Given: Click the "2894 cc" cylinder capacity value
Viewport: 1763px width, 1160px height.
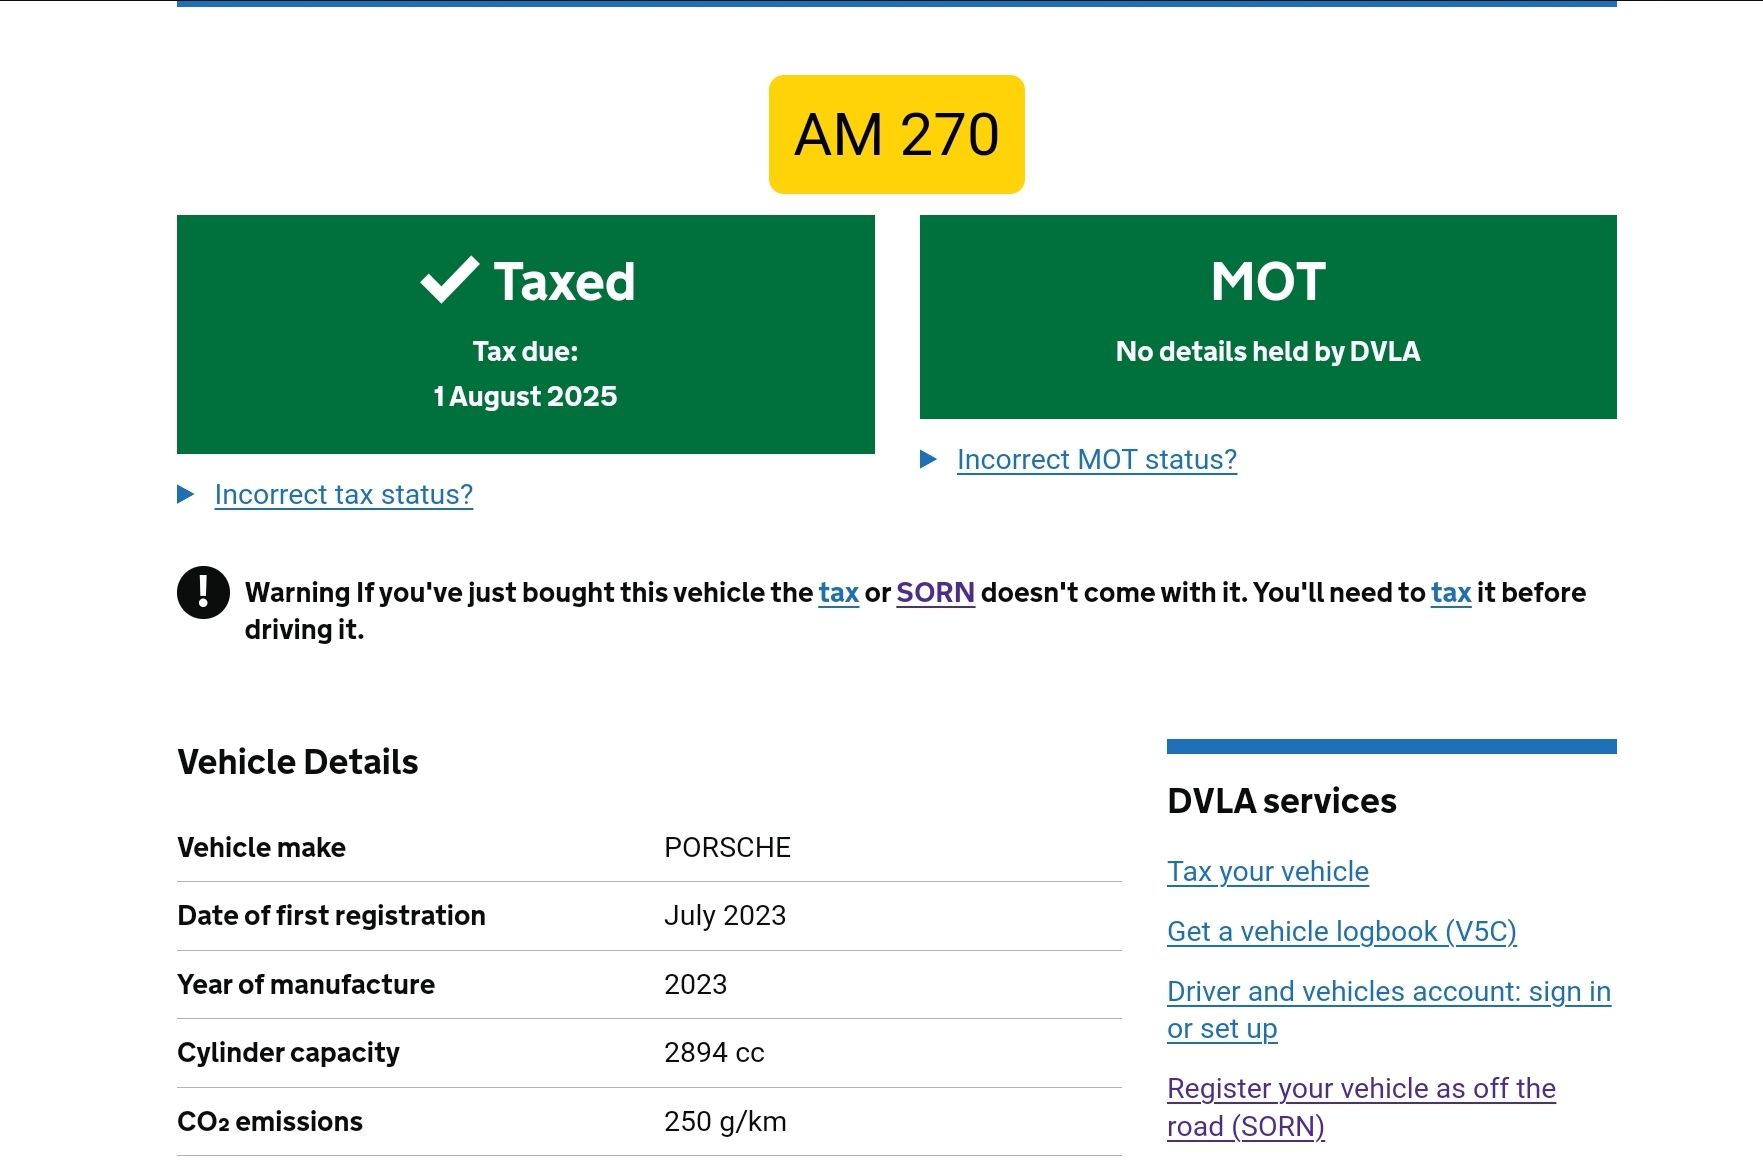Looking at the screenshot, I should pyautogui.click(x=714, y=1053).
